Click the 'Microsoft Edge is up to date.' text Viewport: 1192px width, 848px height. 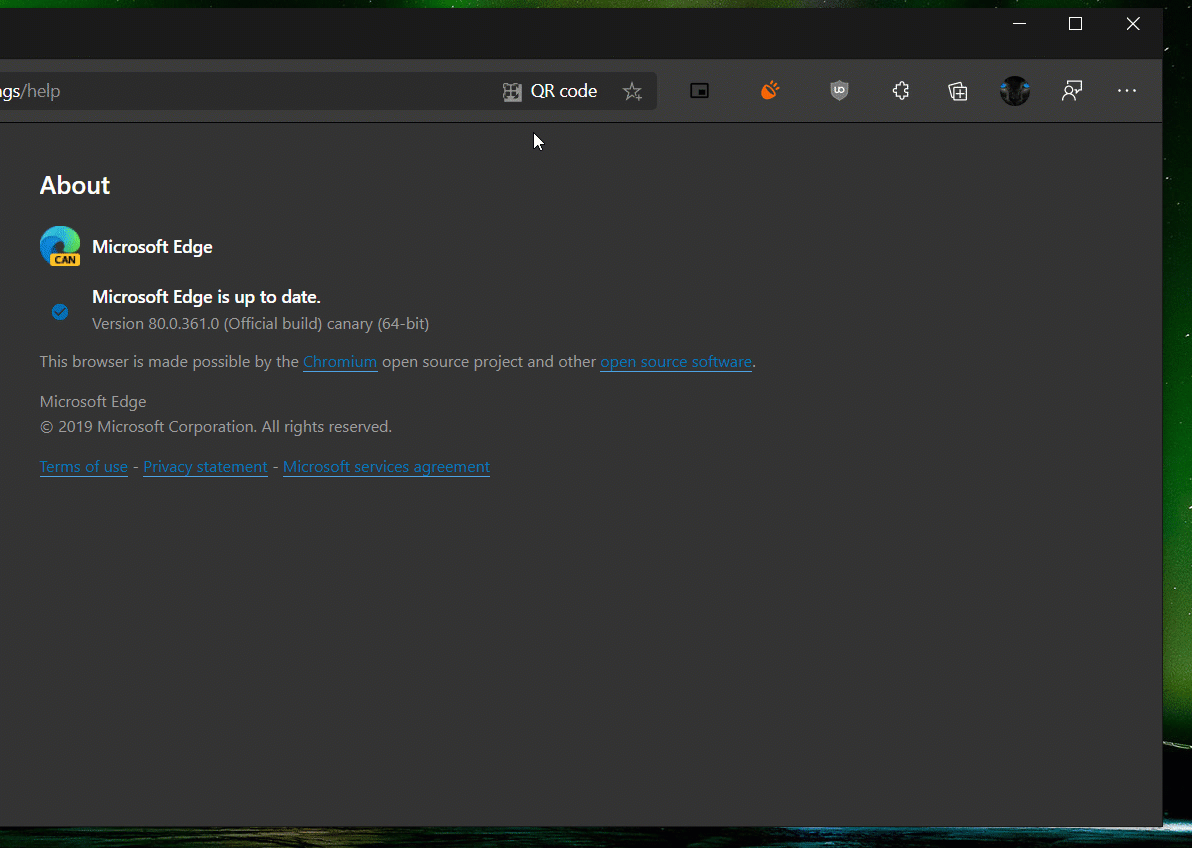point(206,297)
